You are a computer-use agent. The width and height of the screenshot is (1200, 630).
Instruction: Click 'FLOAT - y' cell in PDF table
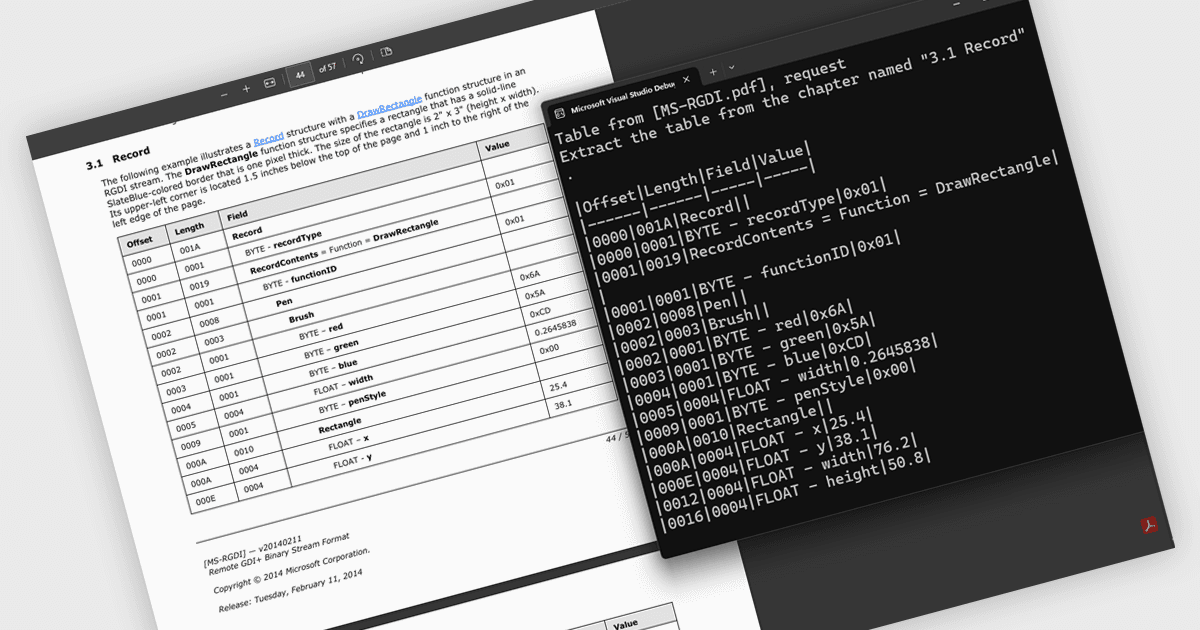click(x=354, y=461)
